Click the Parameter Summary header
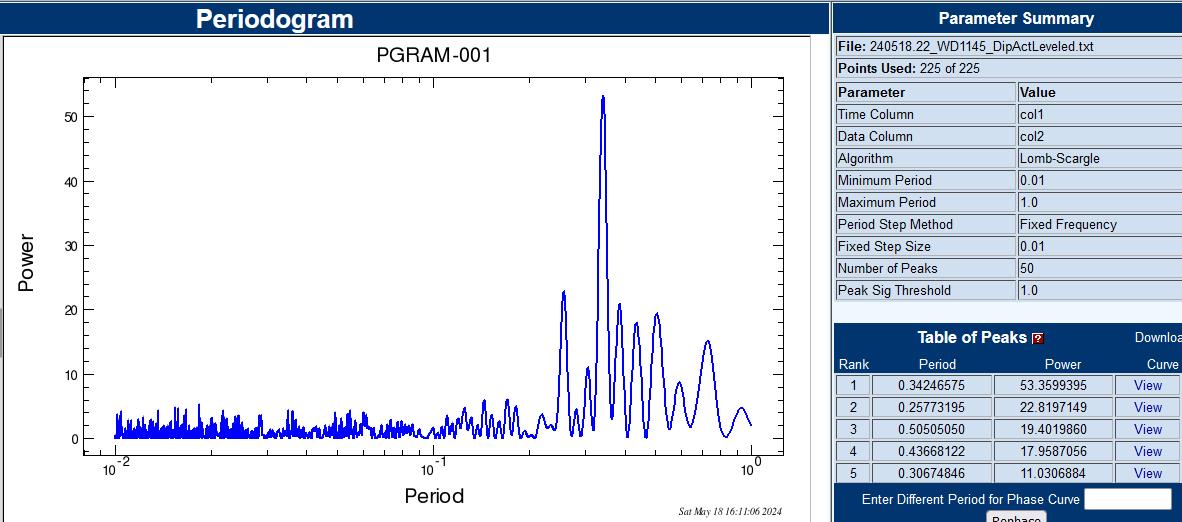Screen dimensions: 1182x522 coord(1016,19)
